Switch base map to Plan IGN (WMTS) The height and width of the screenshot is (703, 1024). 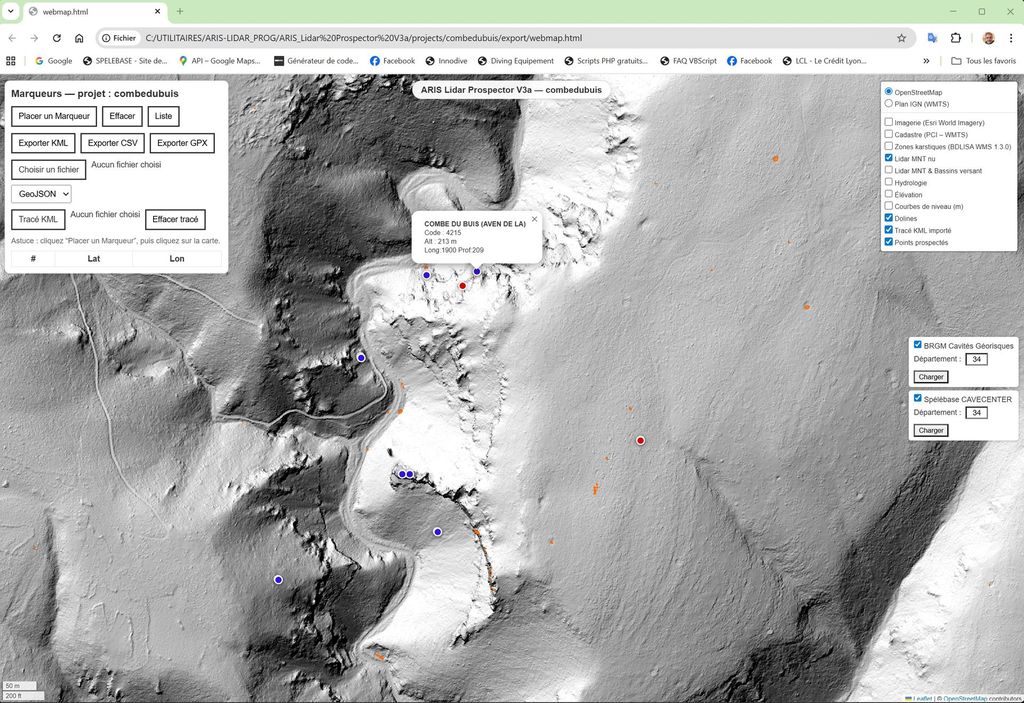tap(889, 103)
